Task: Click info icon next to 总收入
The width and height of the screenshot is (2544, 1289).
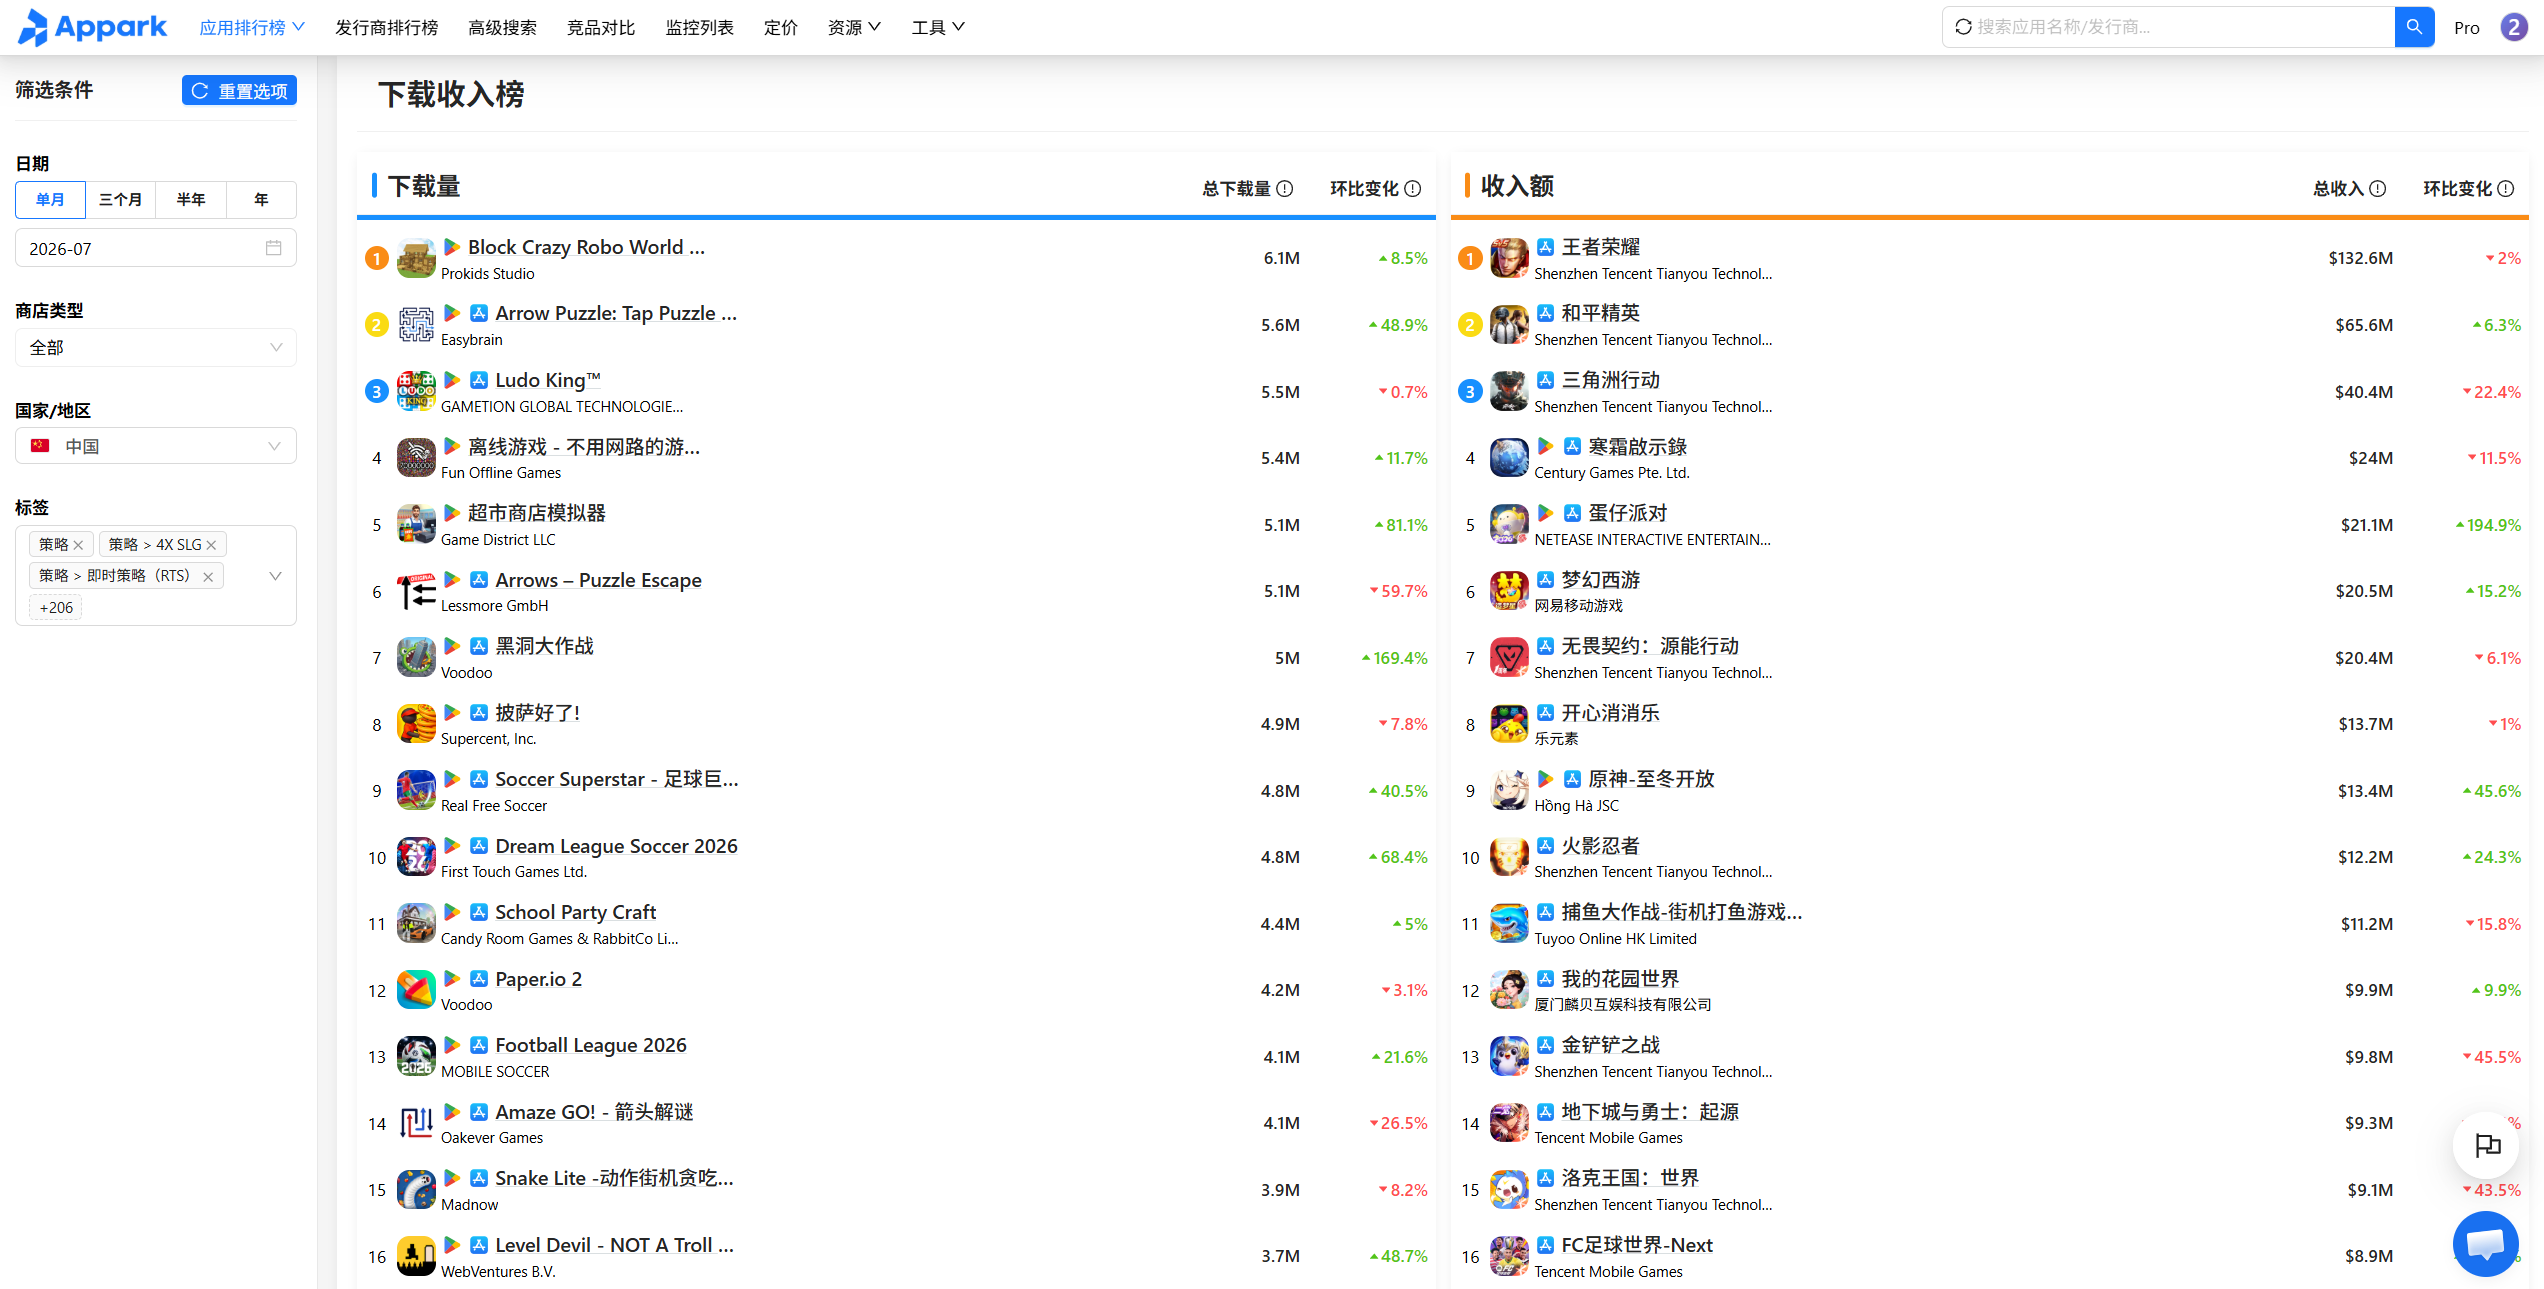Action: [x=2379, y=188]
